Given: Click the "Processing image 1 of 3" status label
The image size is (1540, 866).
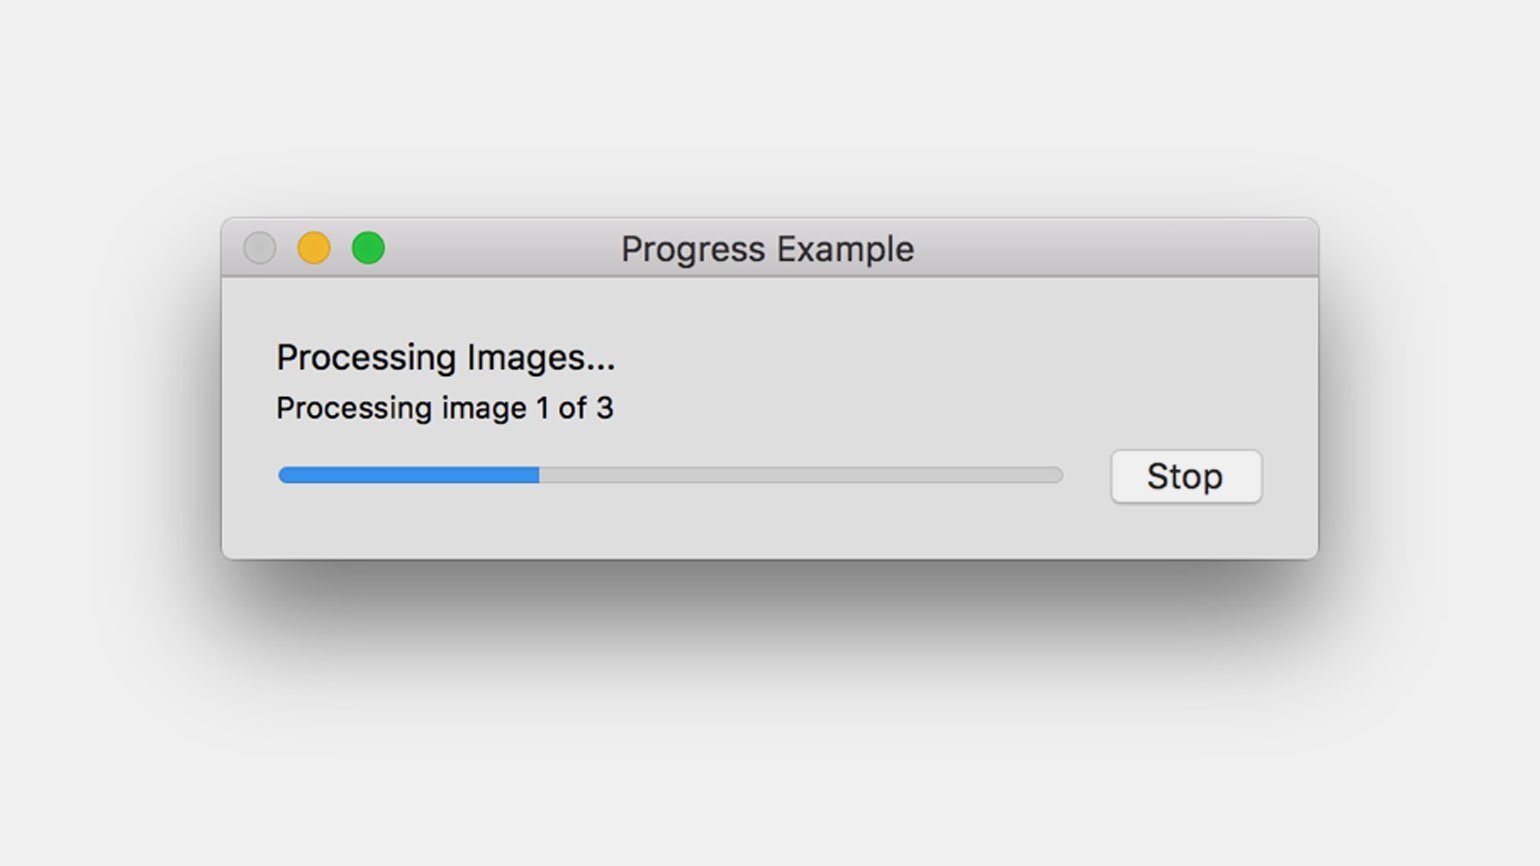Looking at the screenshot, I should click(445, 408).
